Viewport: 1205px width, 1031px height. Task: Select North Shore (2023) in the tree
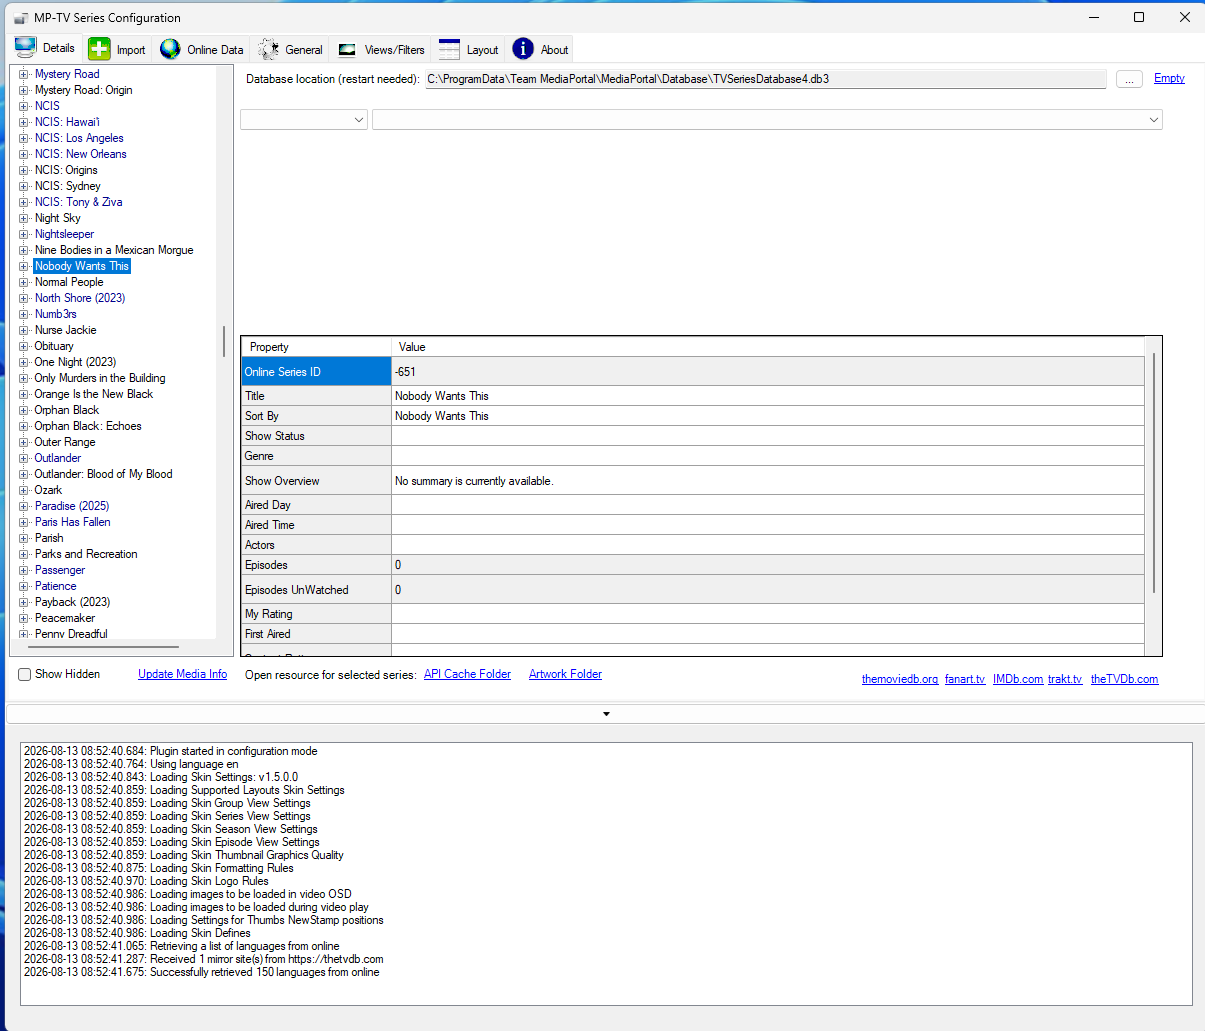pyautogui.click(x=80, y=298)
